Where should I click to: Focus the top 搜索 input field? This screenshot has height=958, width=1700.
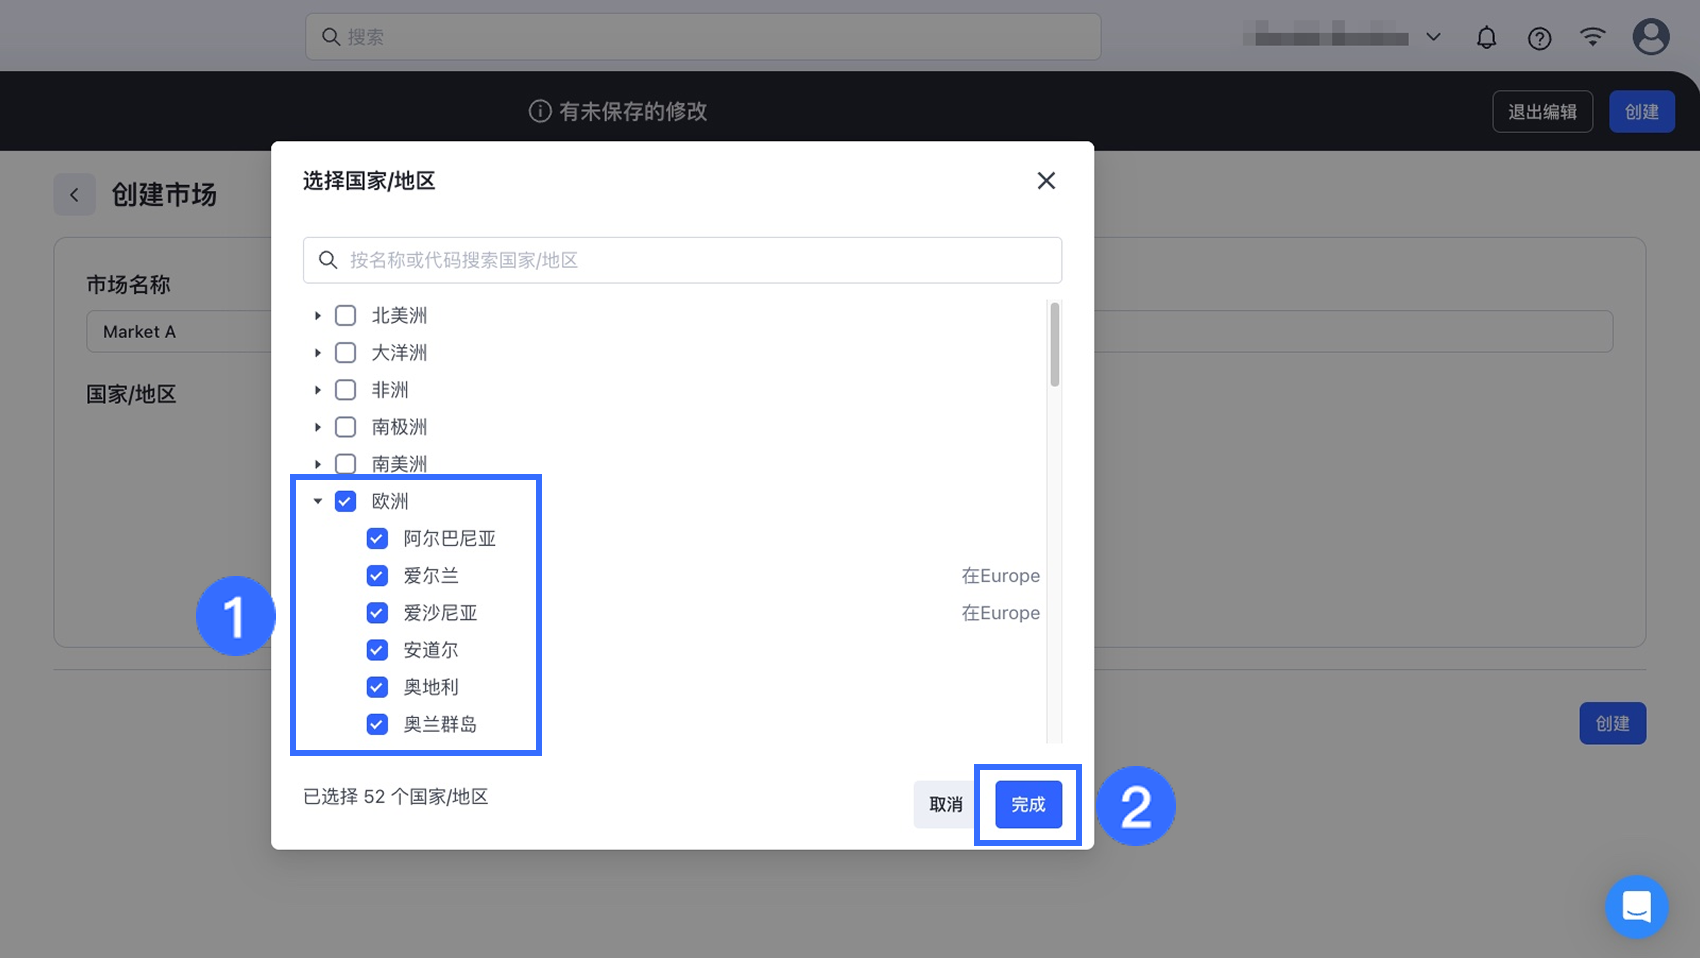tap(703, 37)
